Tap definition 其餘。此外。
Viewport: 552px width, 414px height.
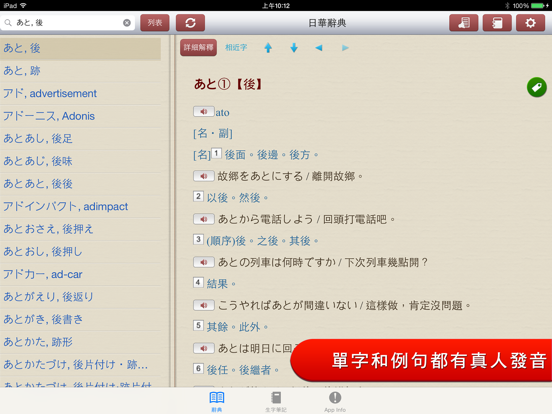tap(237, 327)
